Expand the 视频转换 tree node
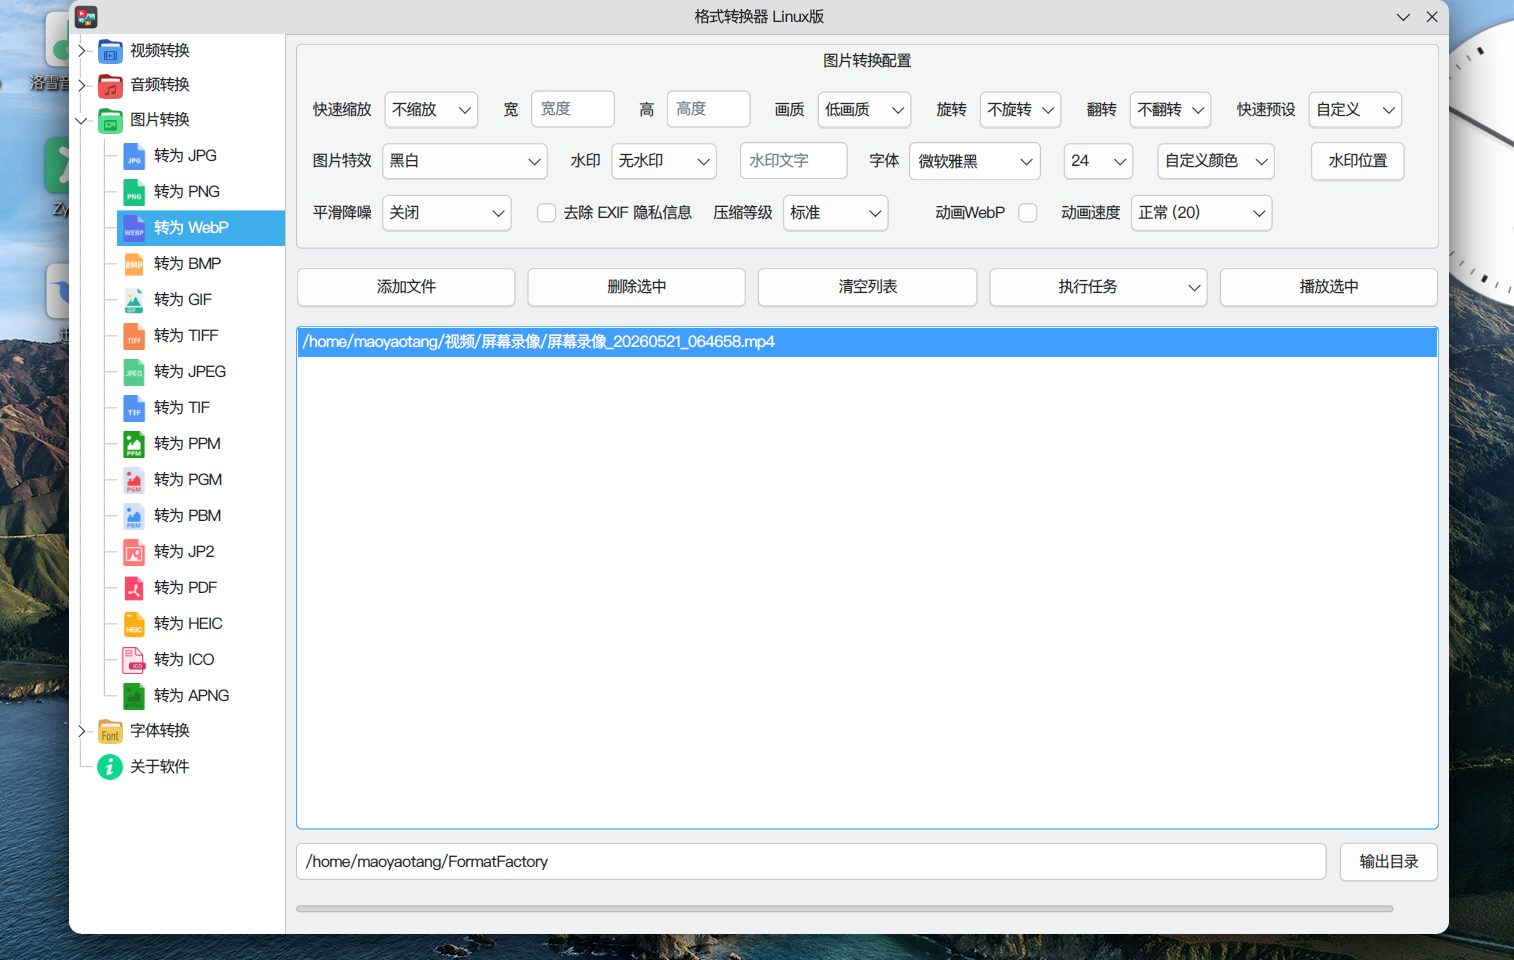The image size is (1514, 960). pyautogui.click(x=83, y=51)
